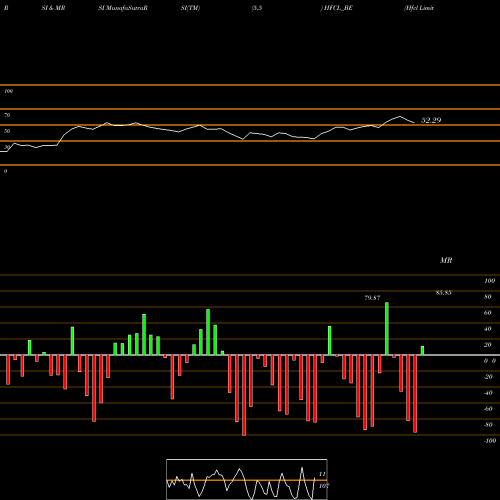Click the RSI axis label 50
This screenshot has width=500, height=500.
click(7, 131)
